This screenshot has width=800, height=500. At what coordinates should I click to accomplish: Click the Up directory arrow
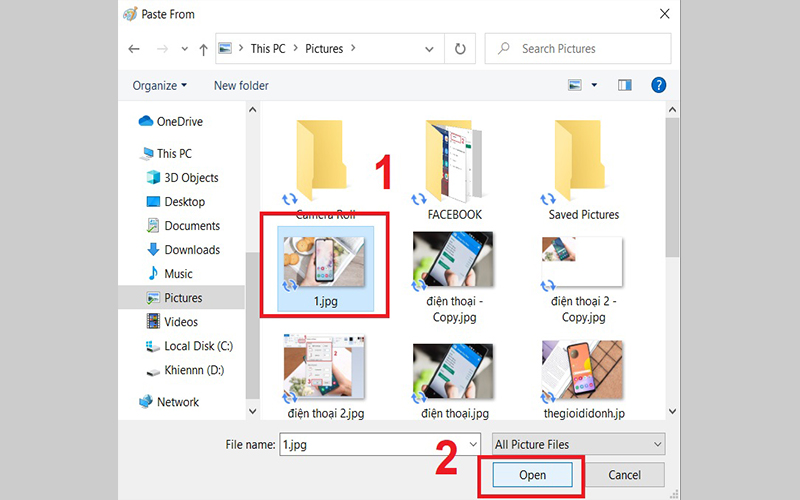203,48
